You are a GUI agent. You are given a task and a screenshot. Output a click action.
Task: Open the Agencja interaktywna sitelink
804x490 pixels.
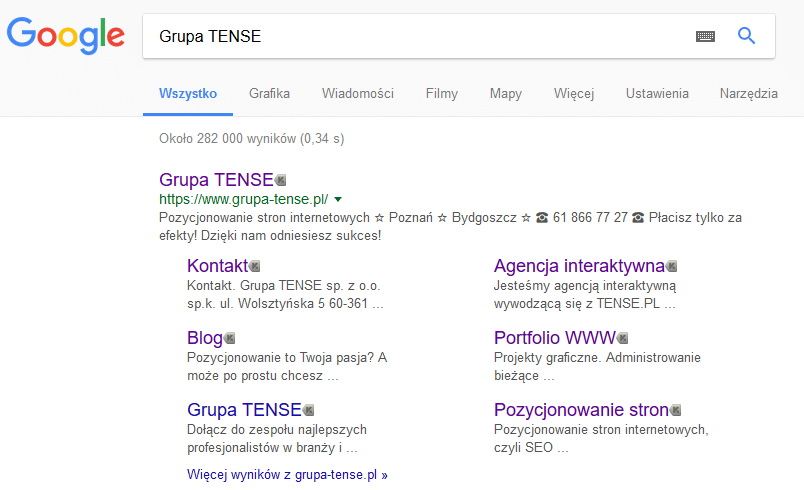[579, 266]
